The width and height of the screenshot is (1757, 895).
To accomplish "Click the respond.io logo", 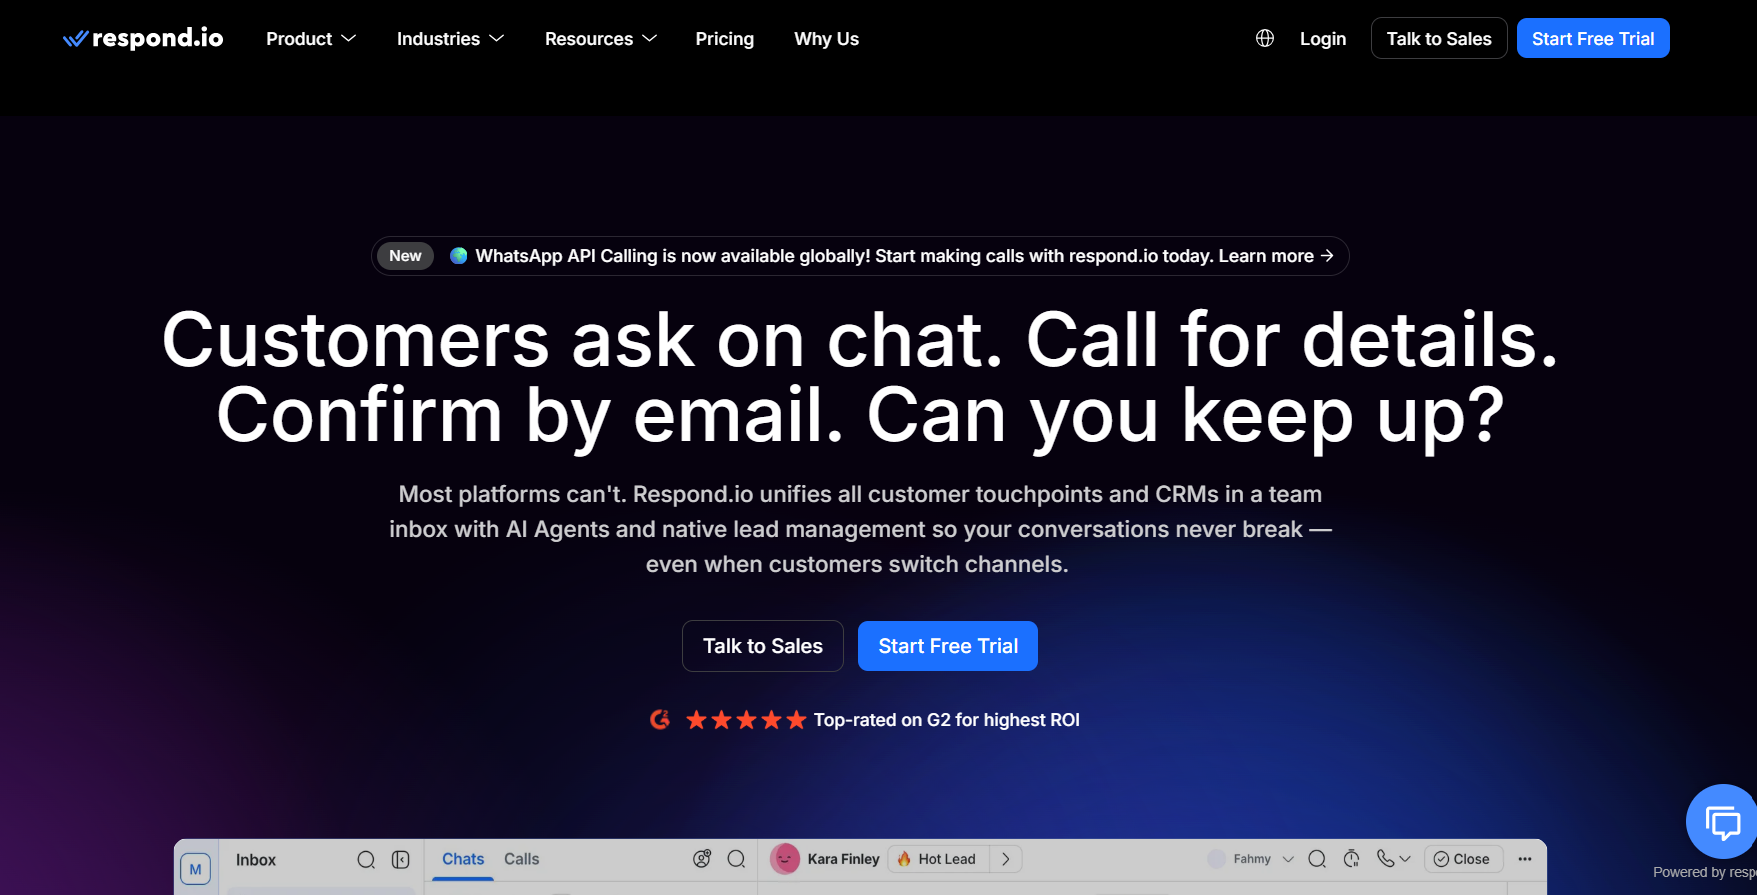I will coord(143,39).
